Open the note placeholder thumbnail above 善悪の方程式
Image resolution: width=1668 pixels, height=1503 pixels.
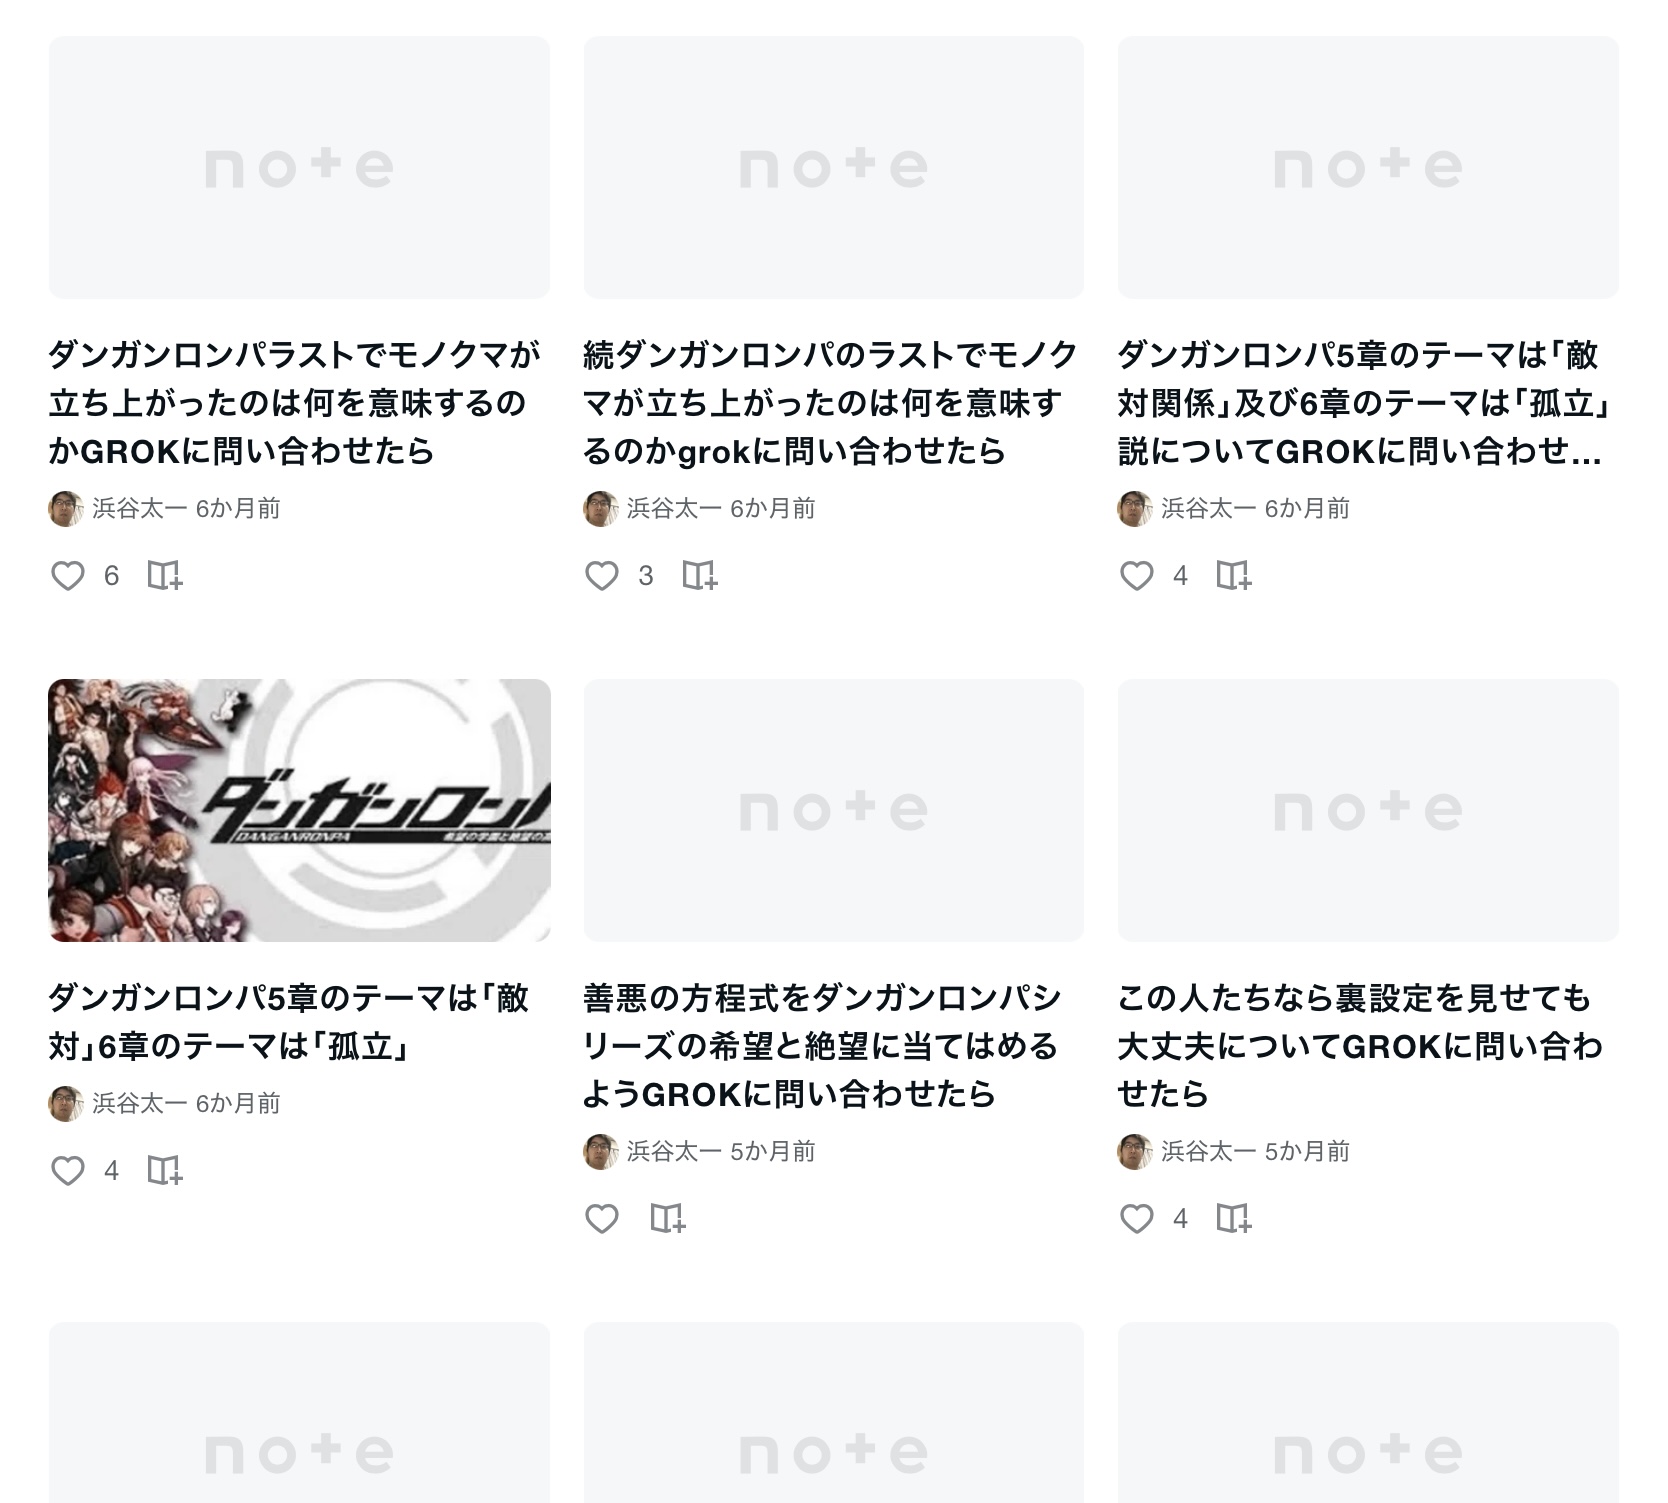pos(833,810)
